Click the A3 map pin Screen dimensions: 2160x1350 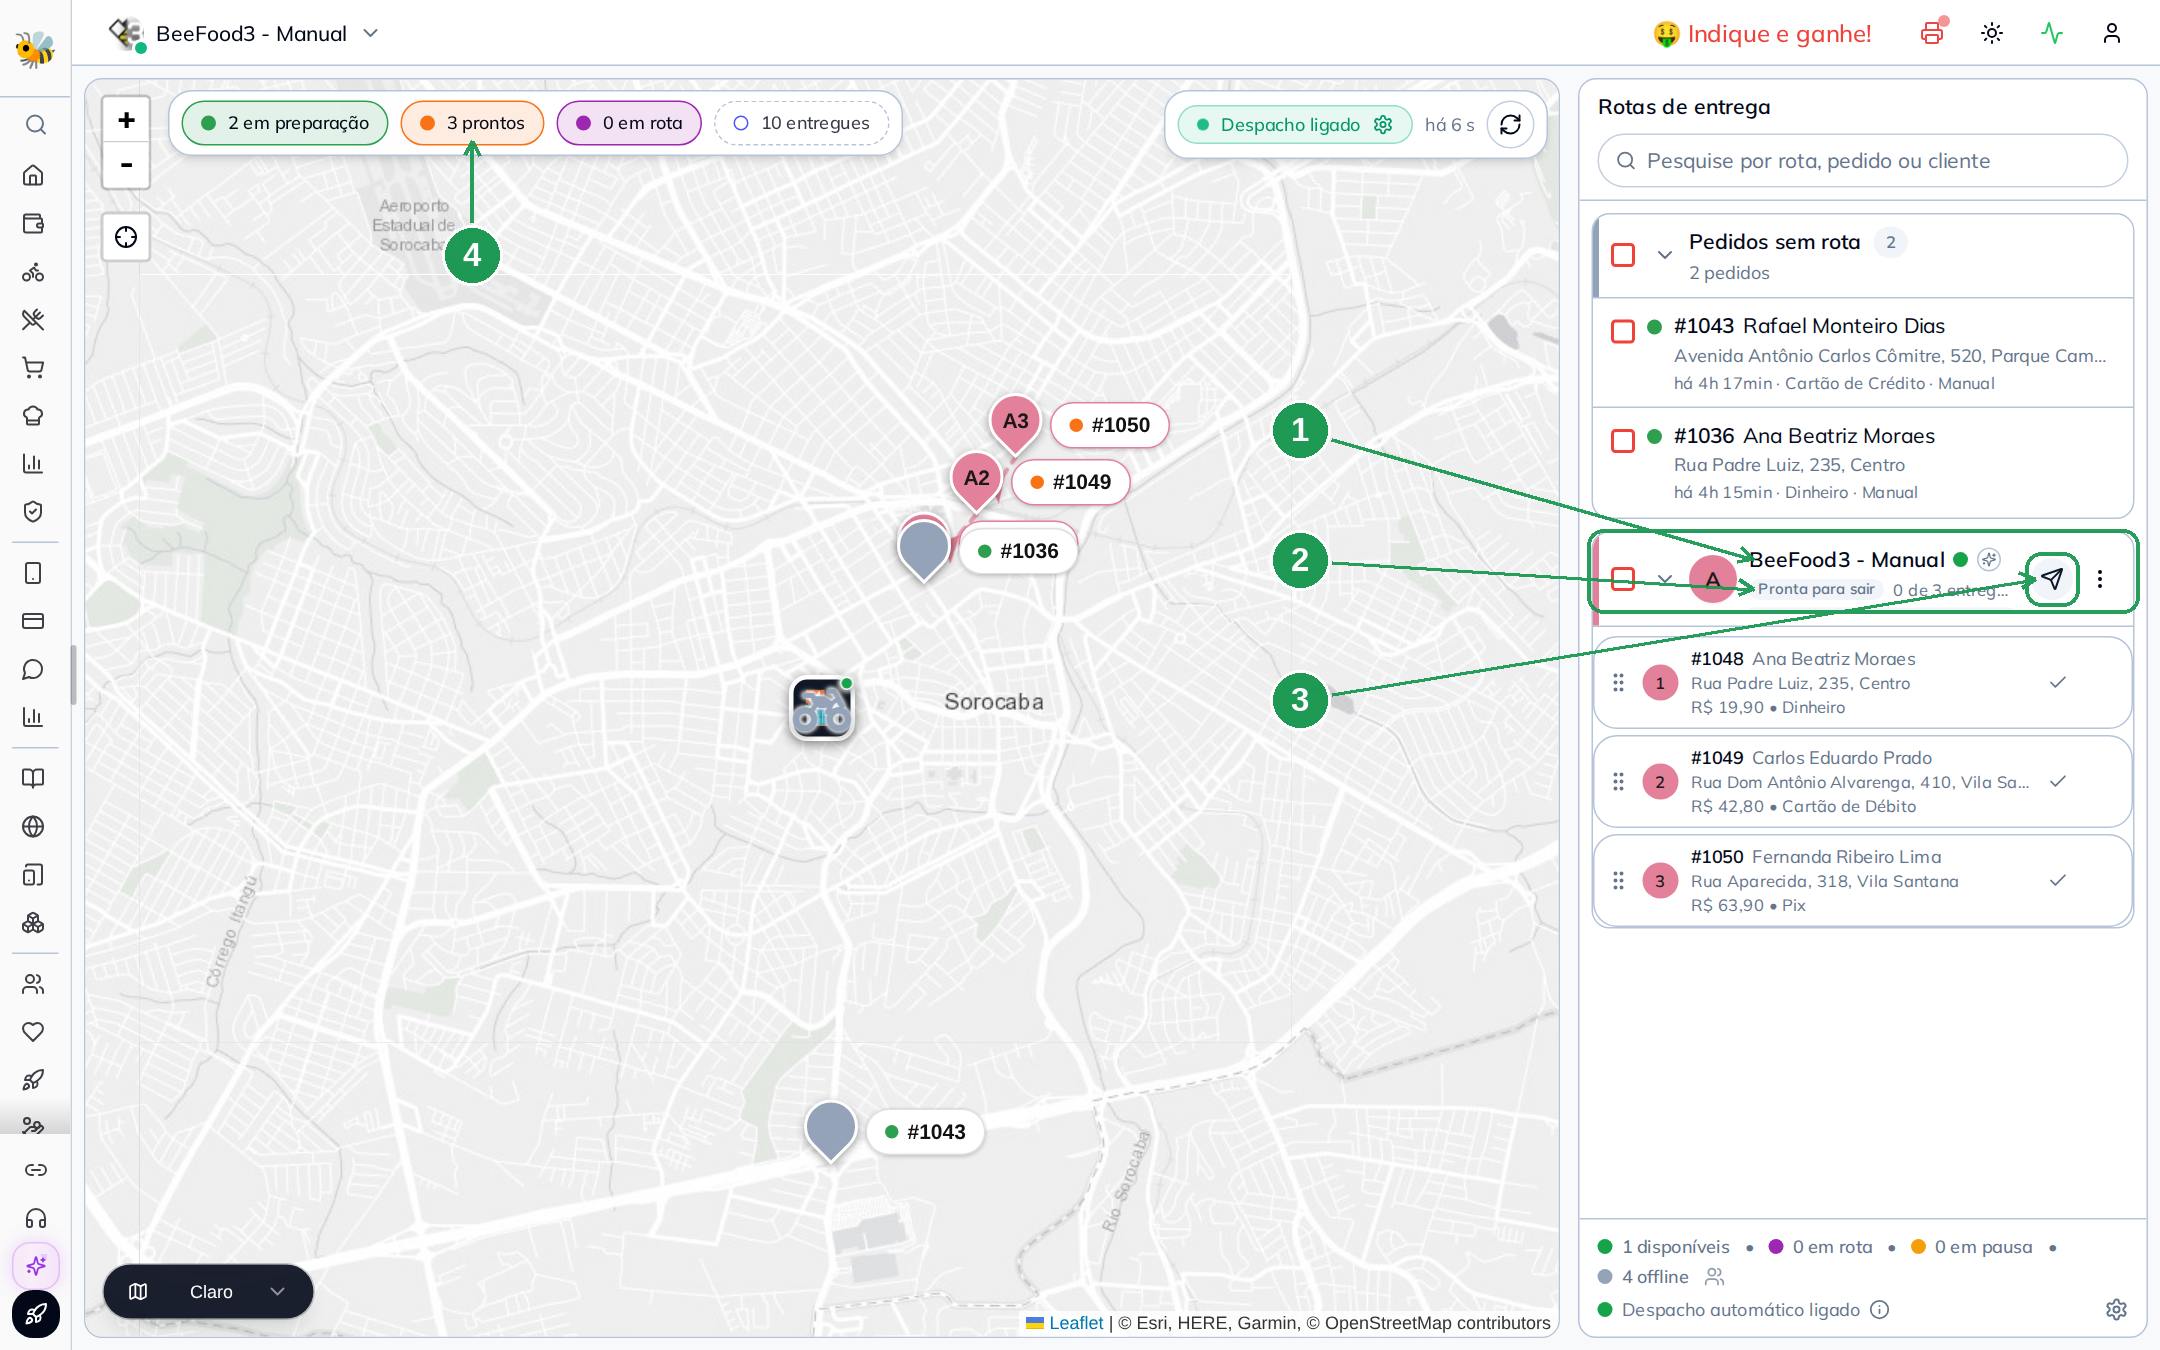(1015, 425)
